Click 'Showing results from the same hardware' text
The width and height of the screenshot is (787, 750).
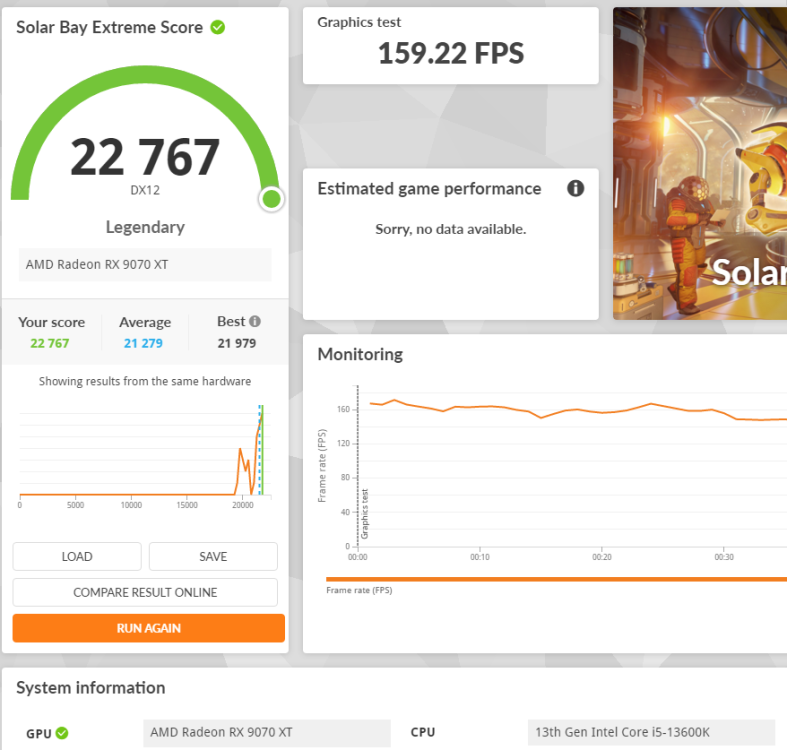tap(145, 382)
